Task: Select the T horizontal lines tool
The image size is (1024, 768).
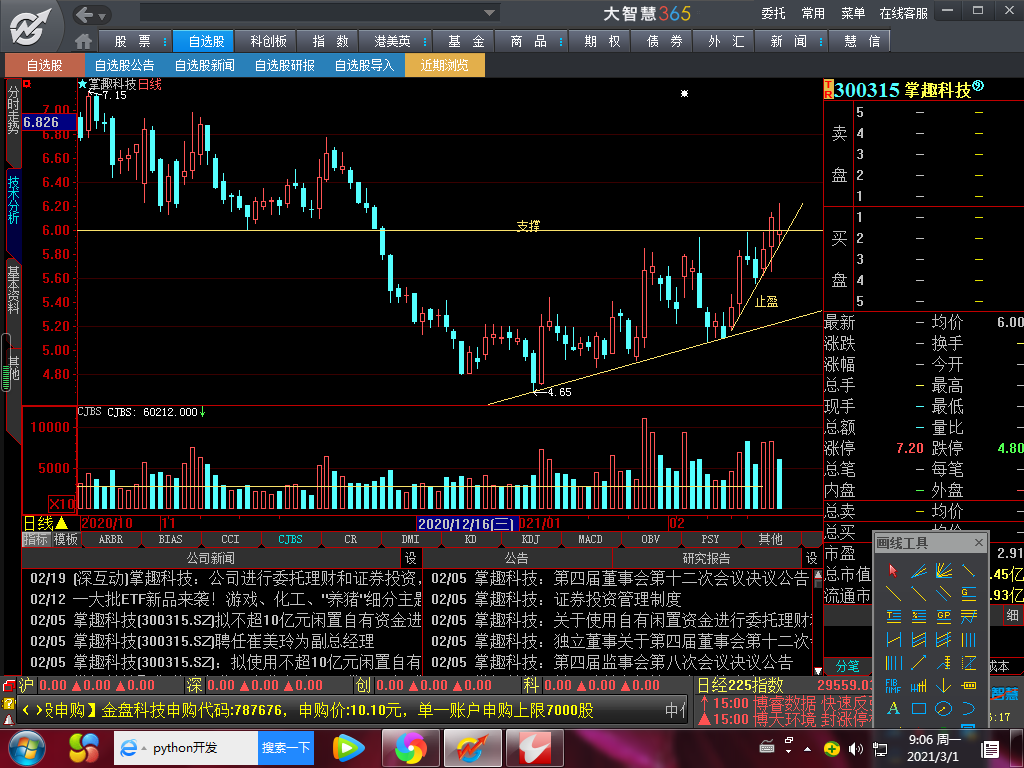Action: coord(893,616)
